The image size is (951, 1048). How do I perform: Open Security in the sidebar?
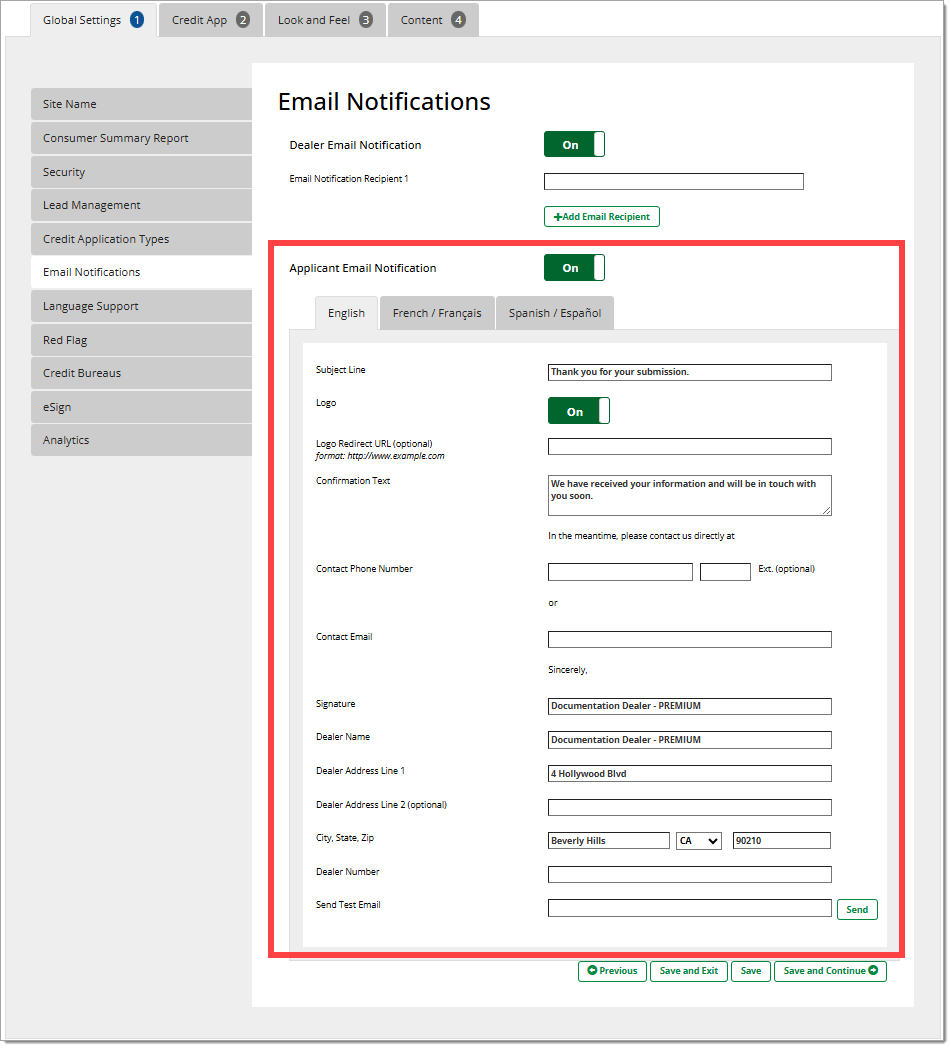coord(141,172)
